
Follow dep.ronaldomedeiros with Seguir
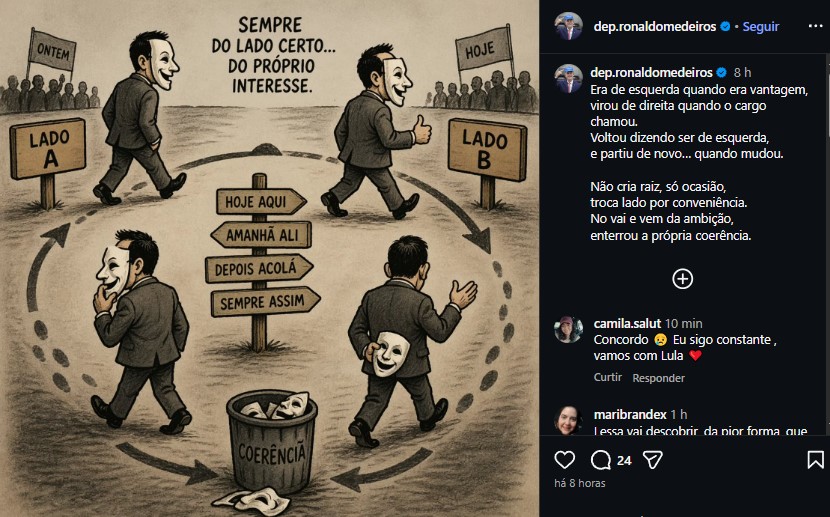(x=761, y=26)
